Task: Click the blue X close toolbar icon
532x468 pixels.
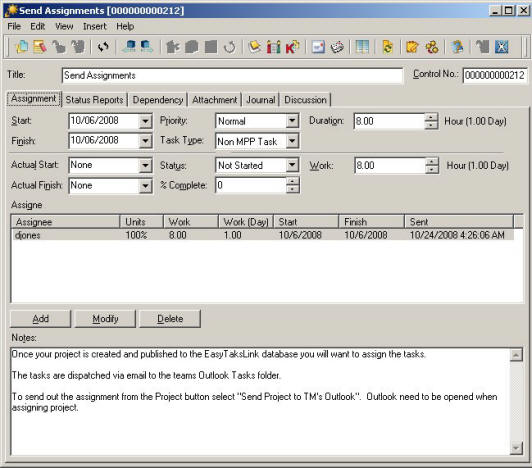Action: click(501, 47)
